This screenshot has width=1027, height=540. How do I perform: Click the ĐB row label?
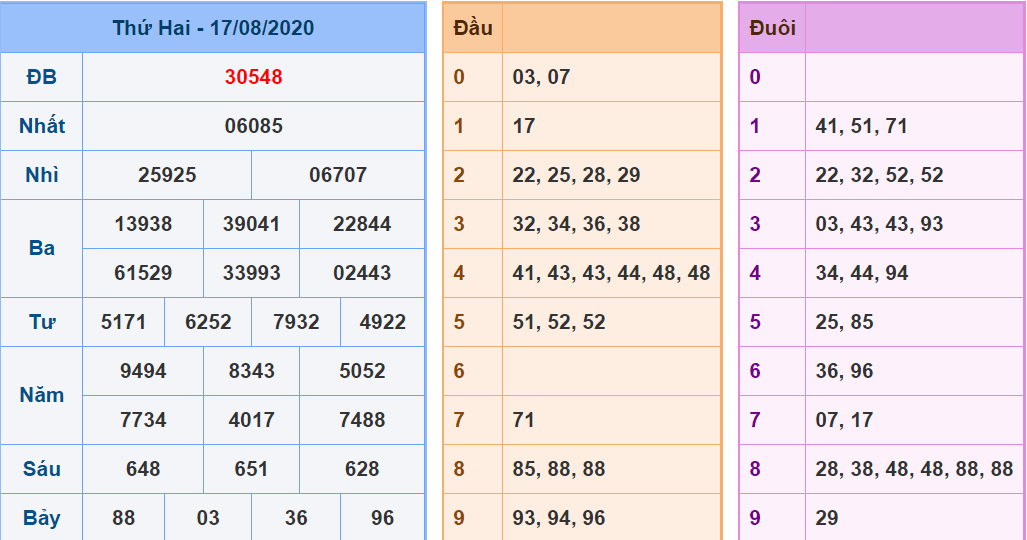click(x=42, y=77)
